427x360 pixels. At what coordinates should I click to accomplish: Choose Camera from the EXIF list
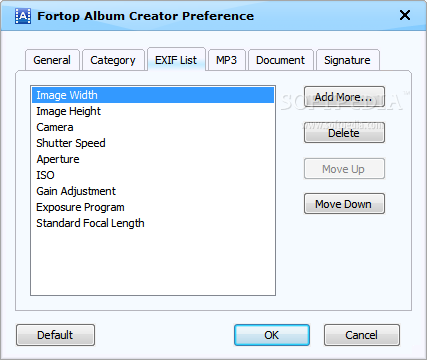pyautogui.click(x=153, y=127)
